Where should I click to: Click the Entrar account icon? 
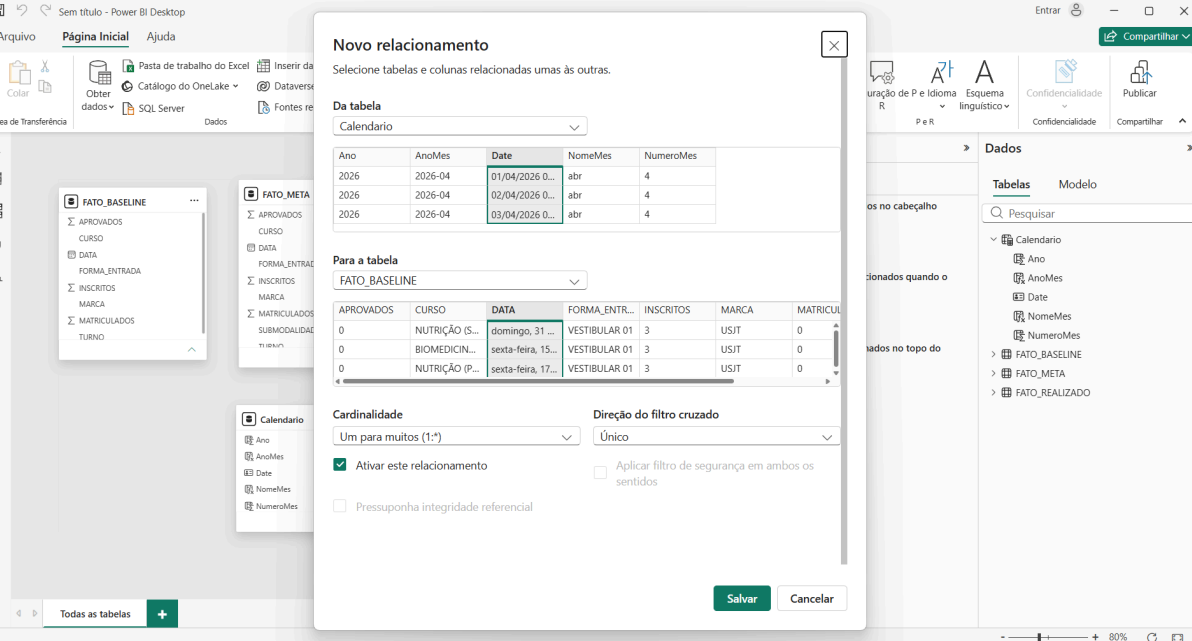point(1076,11)
